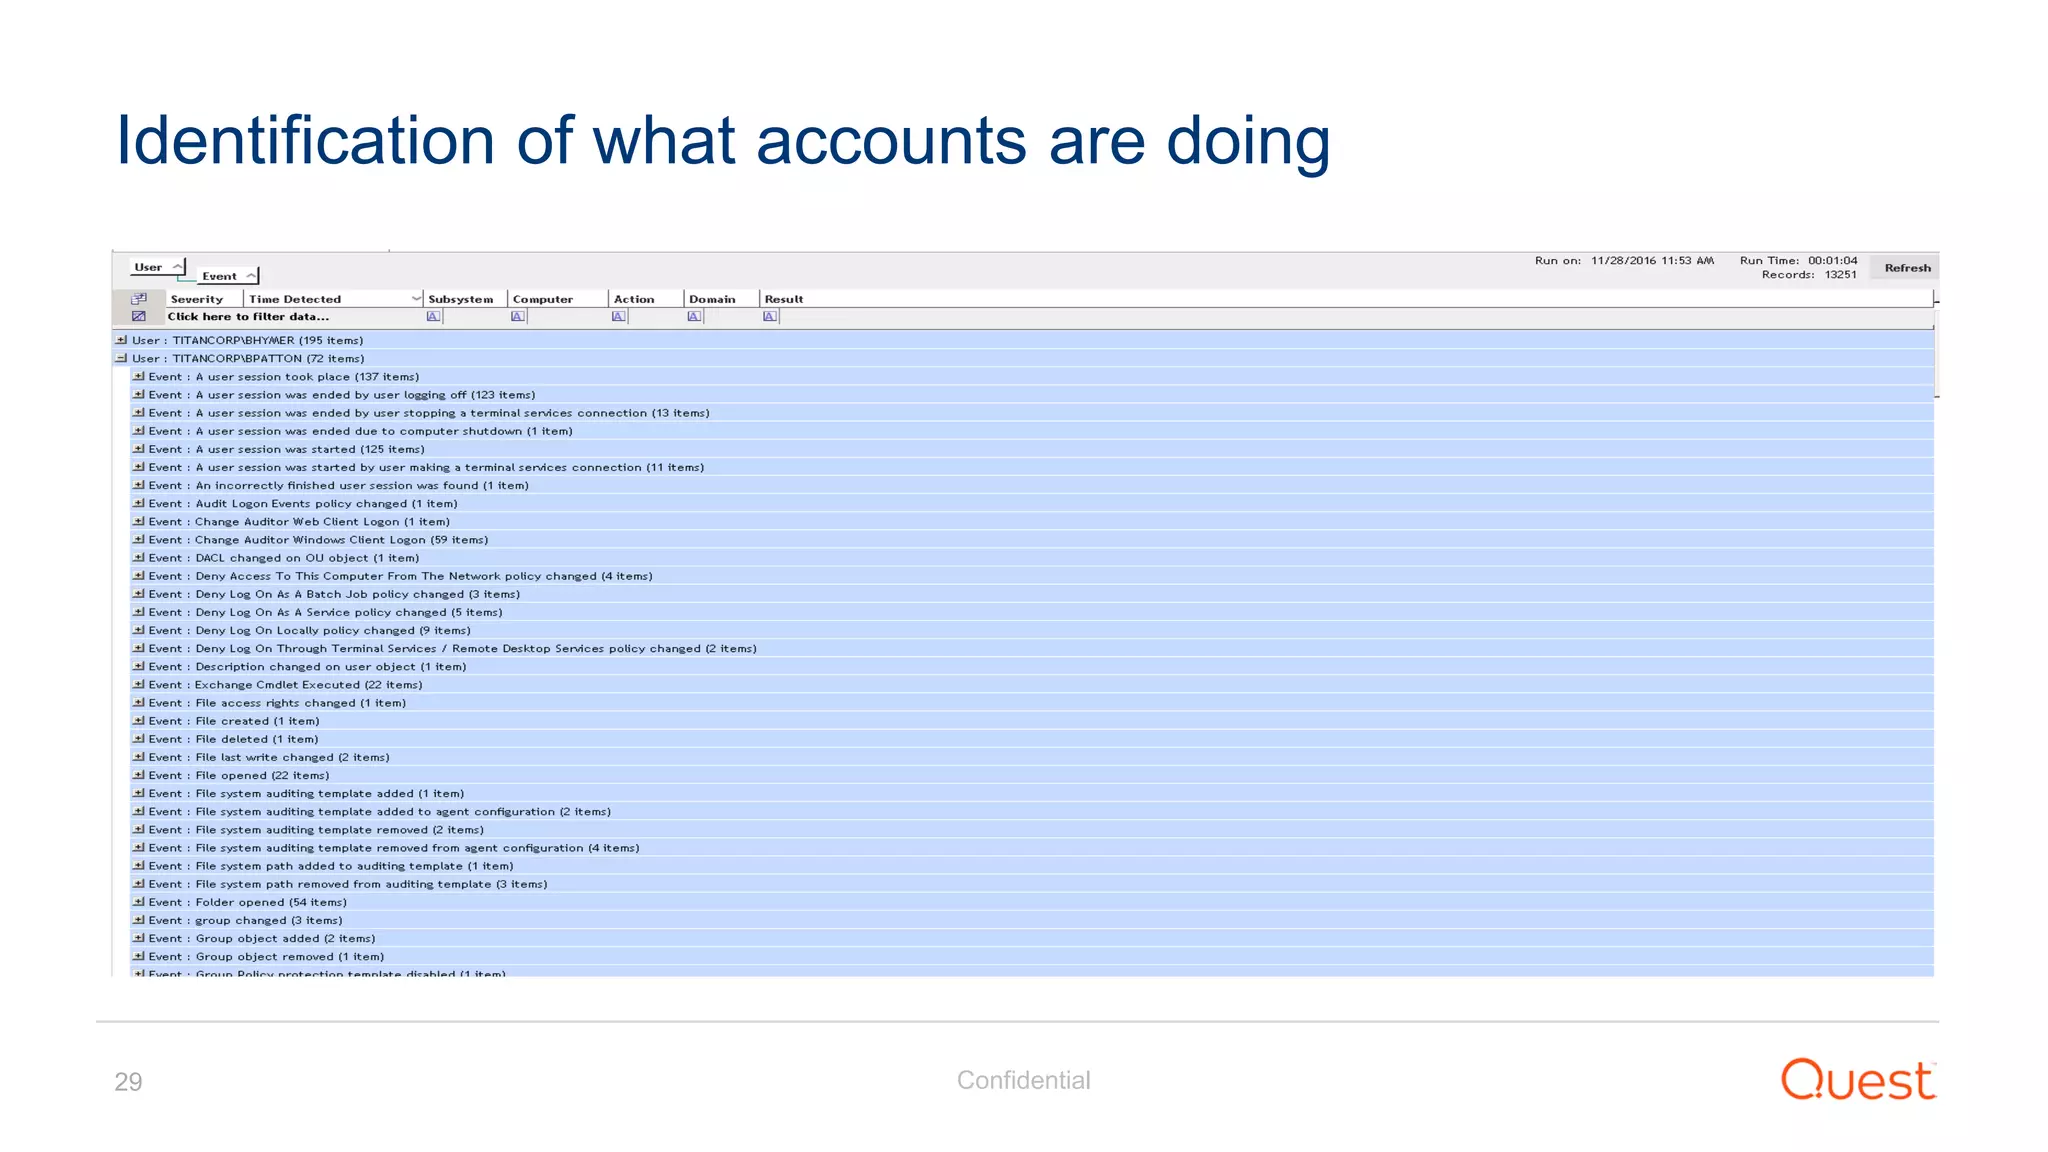Expand 'Deny Log On As A Service' event
The width and height of the screenshot is (2048, 1152).
(x=139, y=612)
